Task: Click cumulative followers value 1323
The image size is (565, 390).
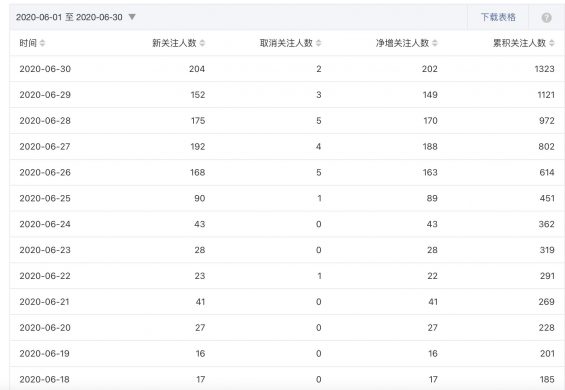Action: (544, 69)
